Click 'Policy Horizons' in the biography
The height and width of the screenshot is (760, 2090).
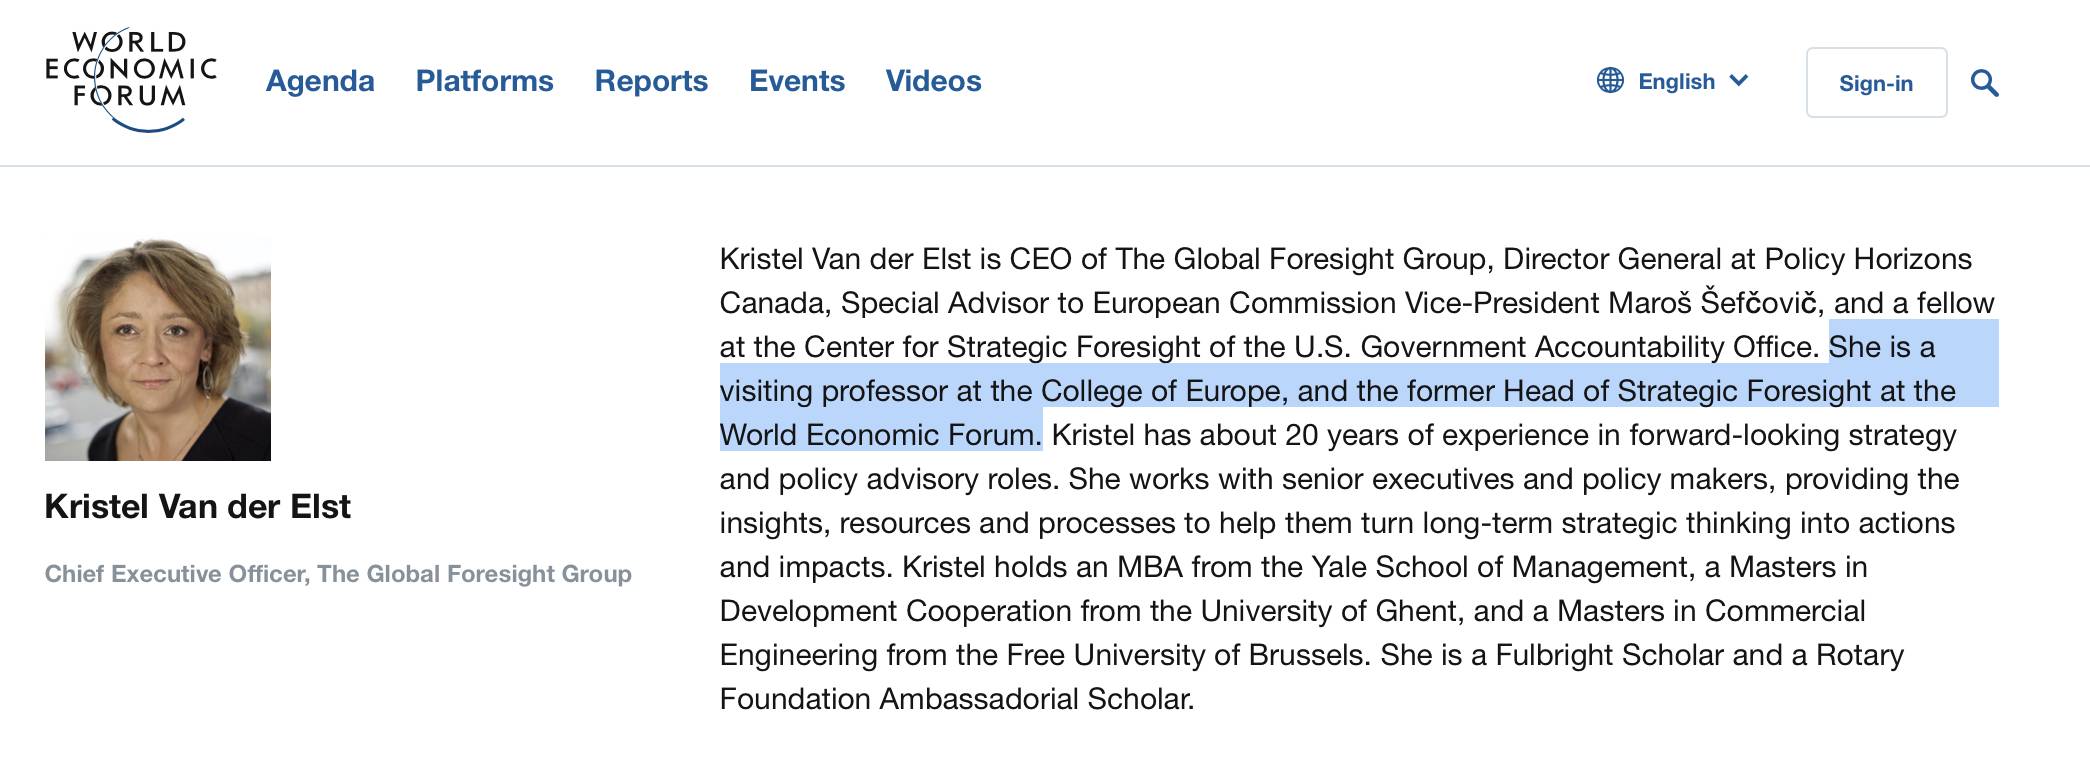pyautogui.click(x=1868, y=259)
